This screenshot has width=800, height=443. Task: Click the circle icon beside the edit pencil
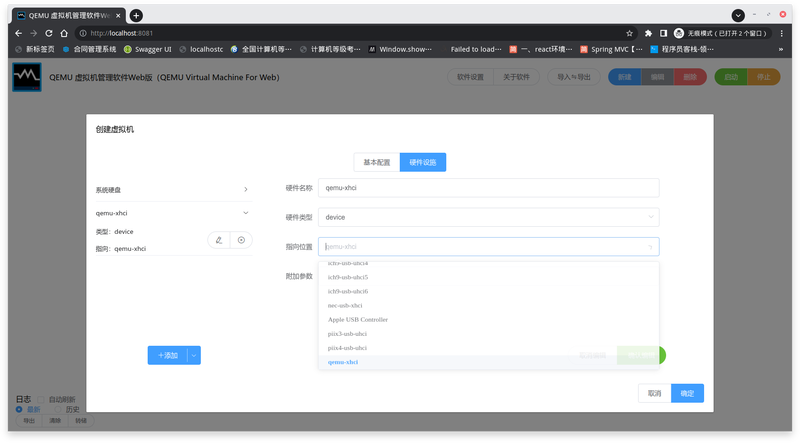[x=241, y=240]
